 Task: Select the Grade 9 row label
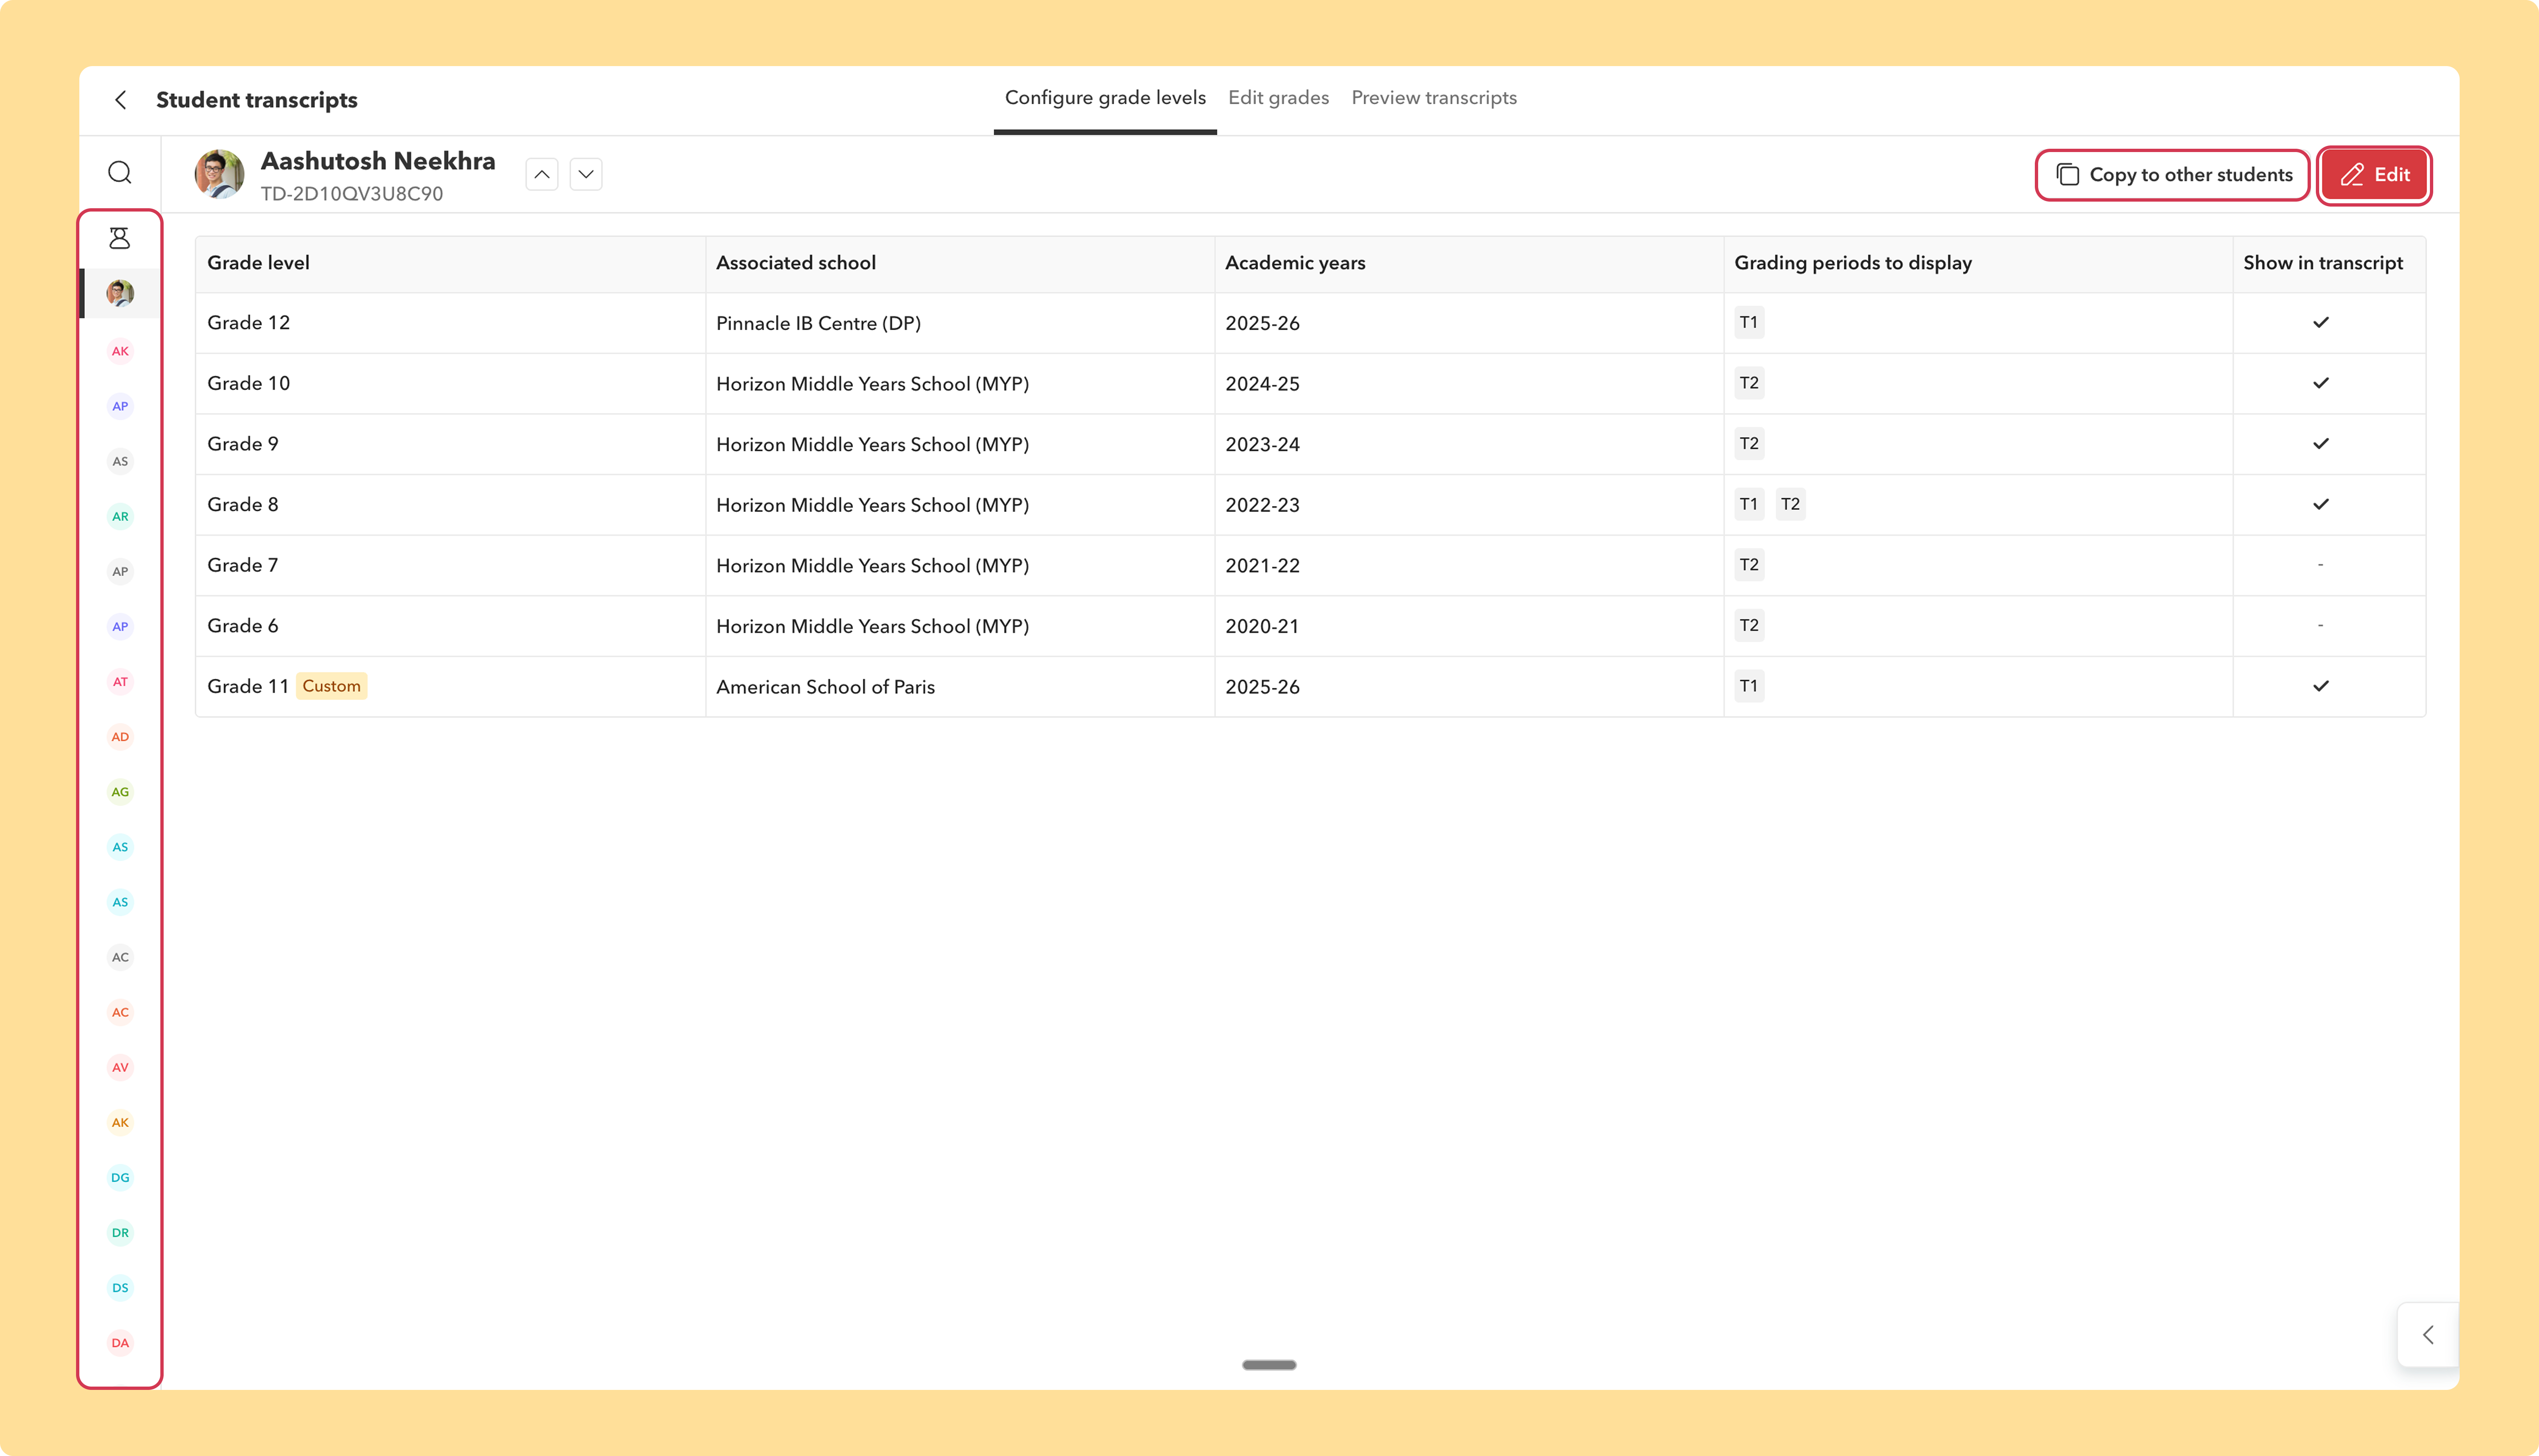(243, 444)
